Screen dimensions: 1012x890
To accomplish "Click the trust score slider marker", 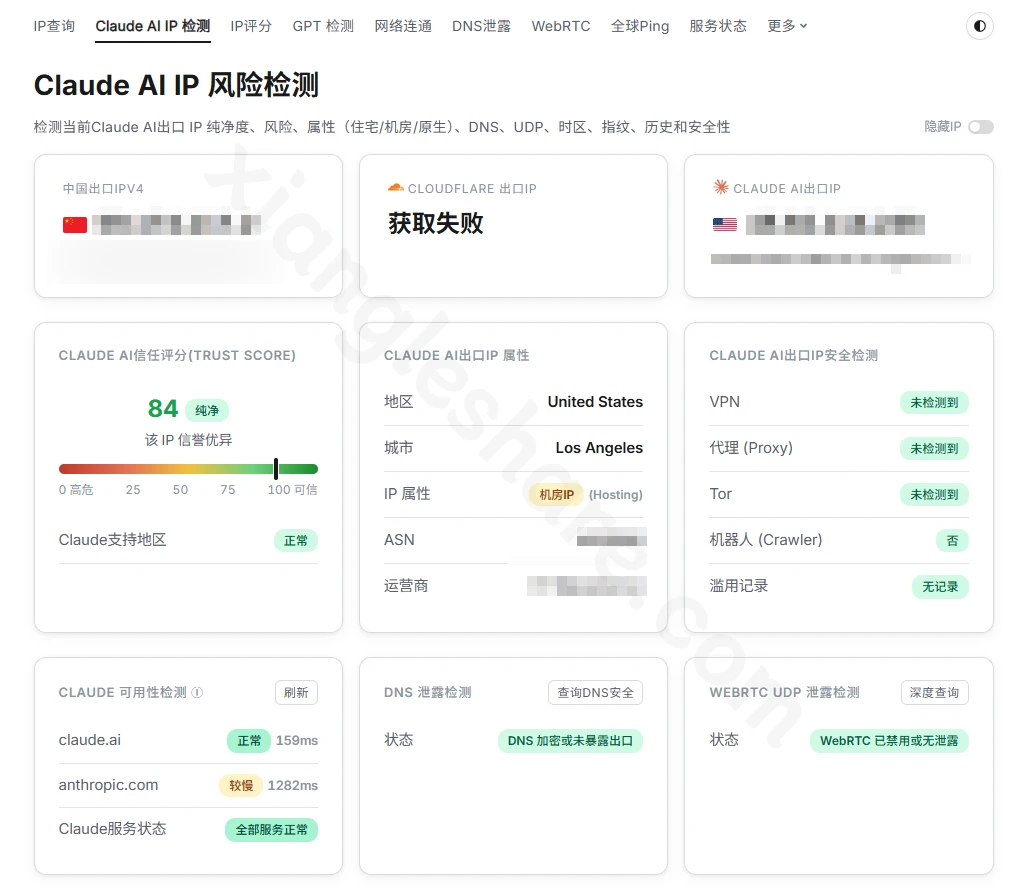I will coord(276,469).
